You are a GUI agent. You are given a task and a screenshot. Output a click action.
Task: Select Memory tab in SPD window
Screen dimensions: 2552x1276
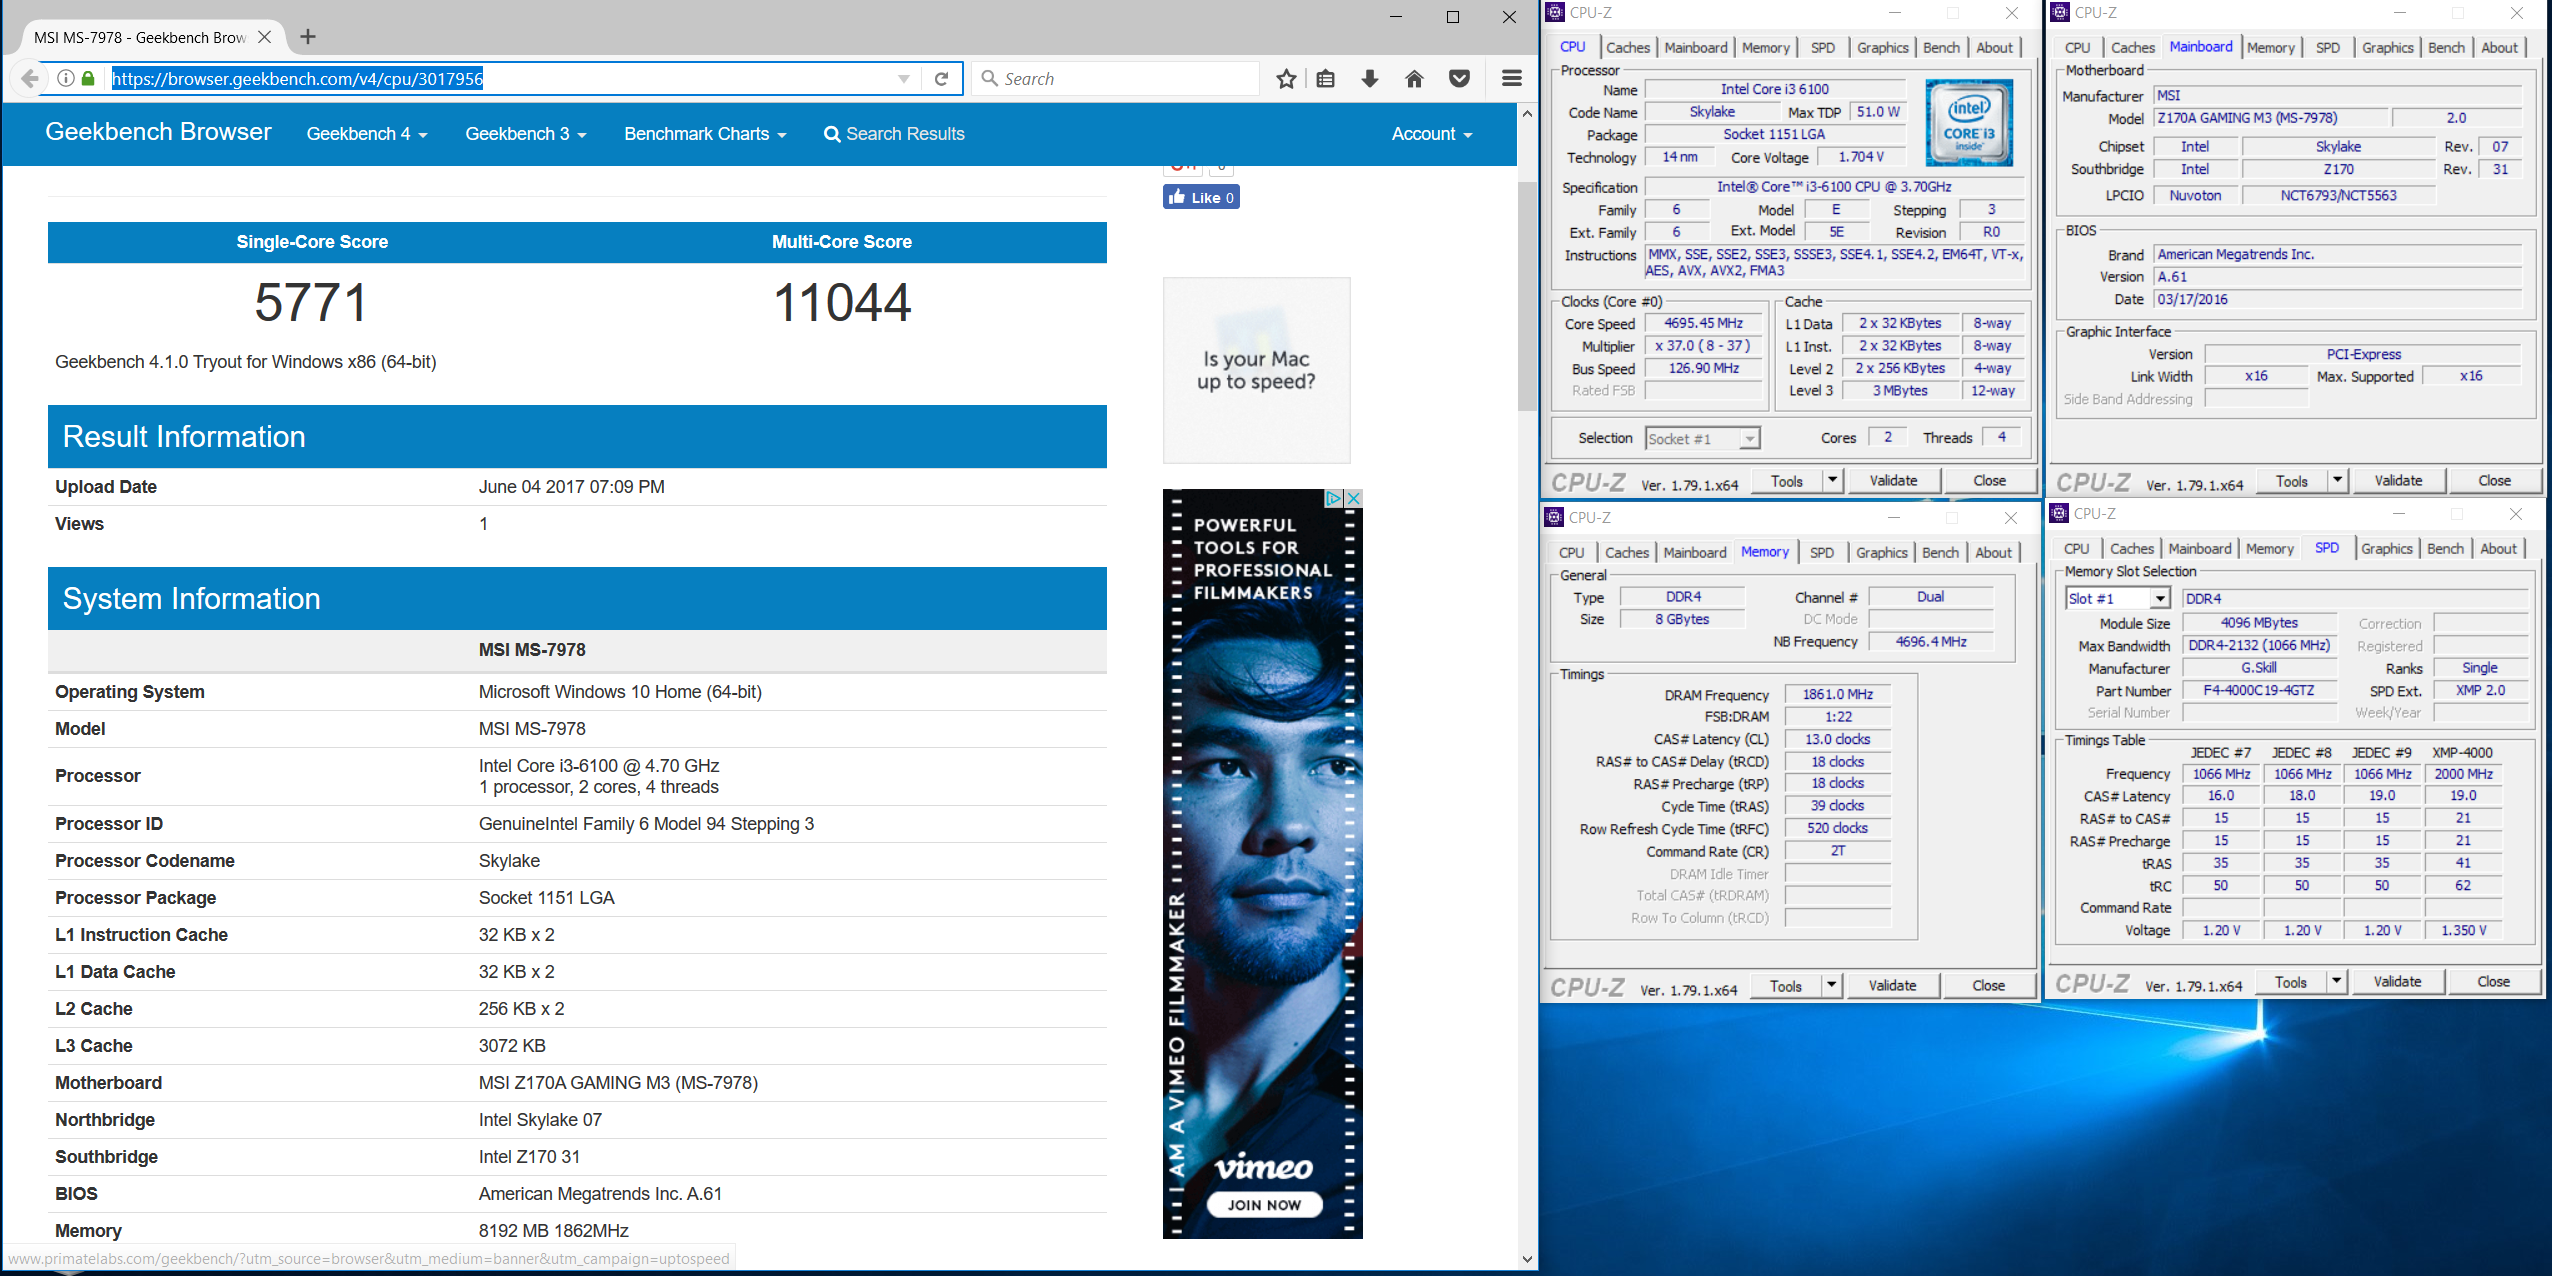(2269, 548)
